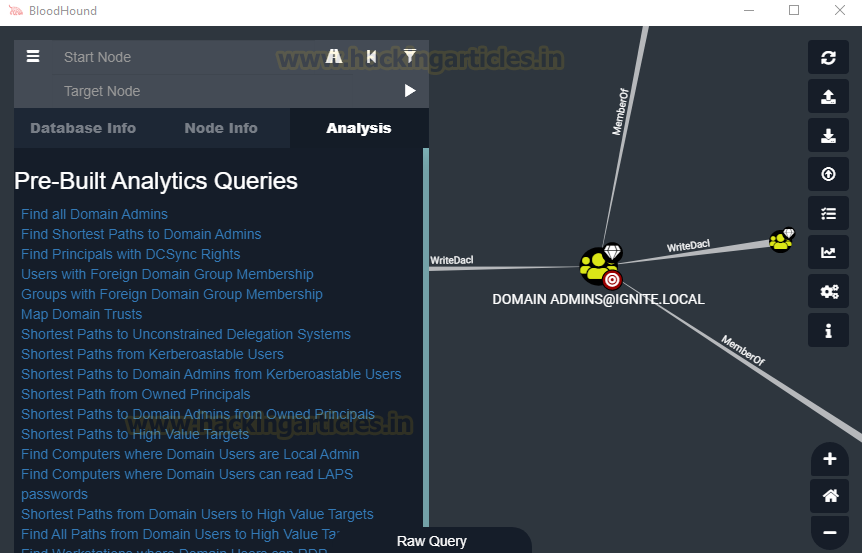The image size is (862, 553).
Task: Select the small yellow group node at right
Action: 782,240
